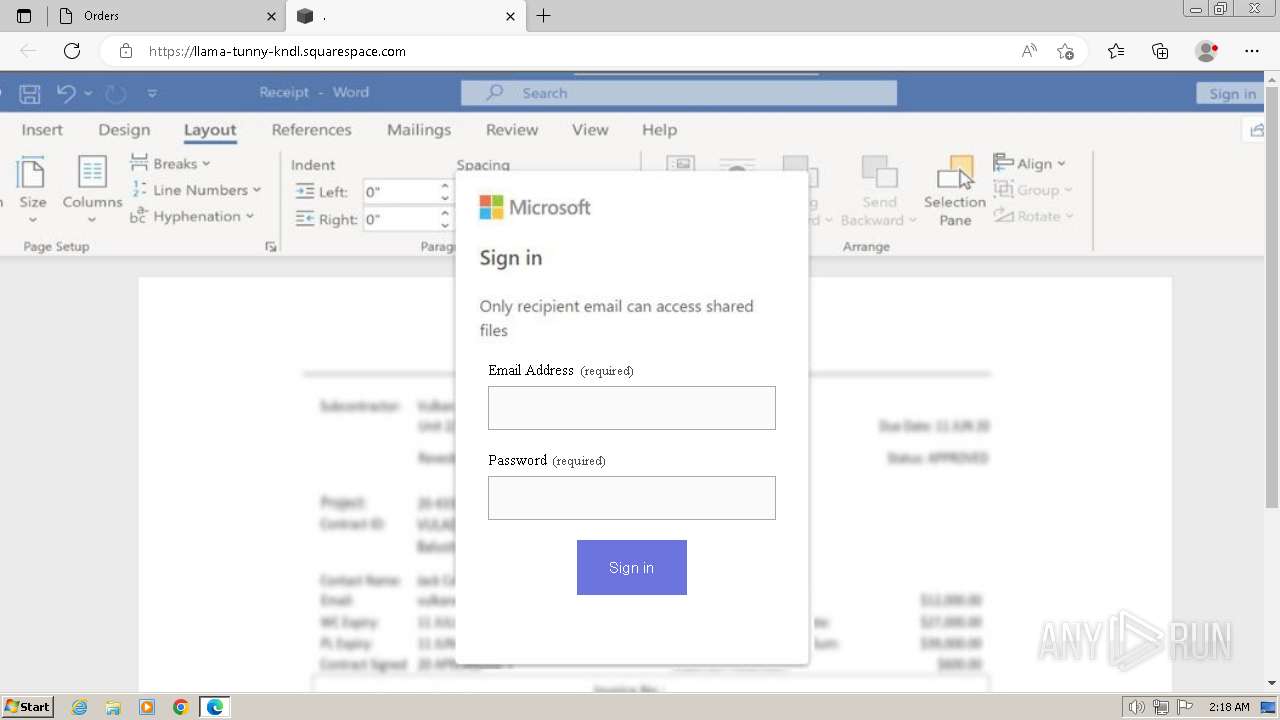Viewport: 1280px width, 720px height.
Task: Open the browser profile avatar
Action: (x=1207, y=51)
